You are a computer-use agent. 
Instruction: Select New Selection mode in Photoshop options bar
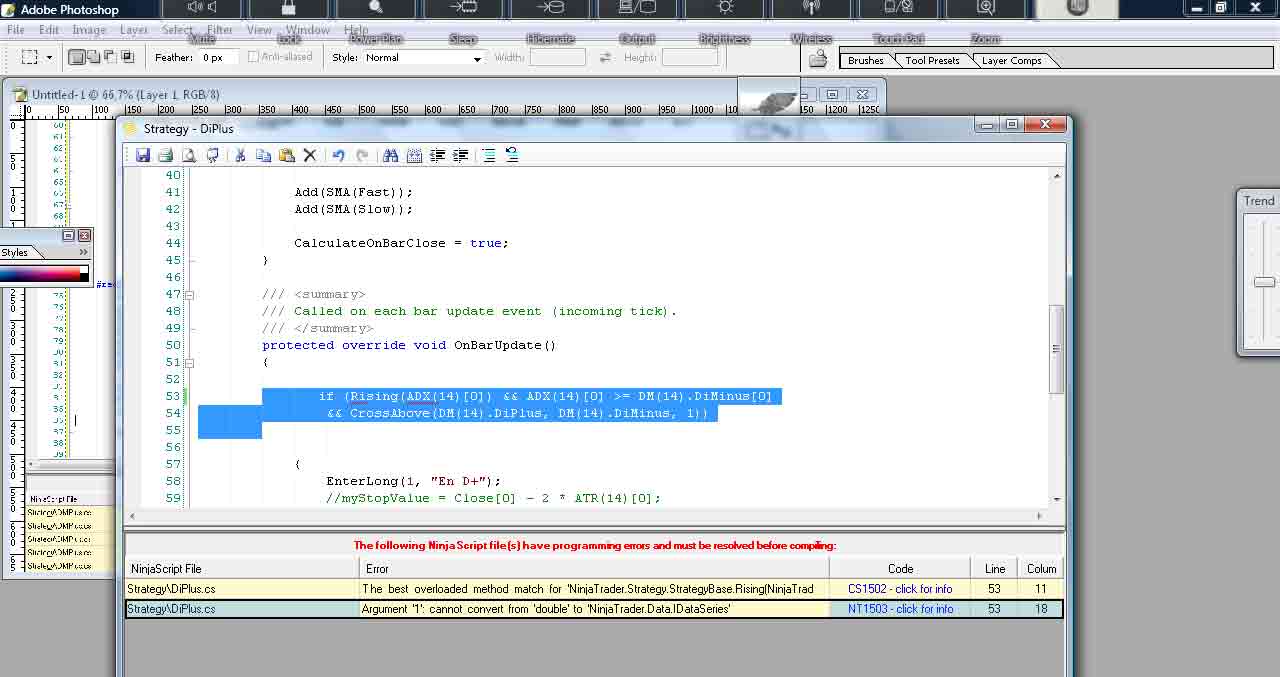[x=77, y=57]
